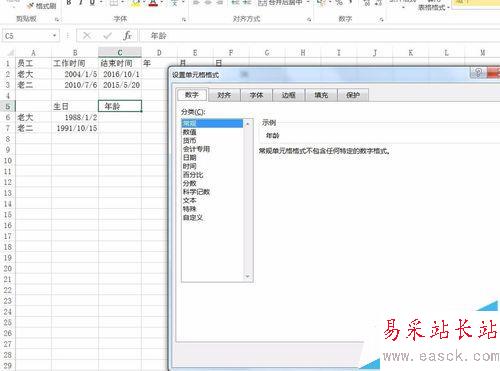Open the 数字 number group dialog launcher
The image size is (500, 371).
pos(382,20)
